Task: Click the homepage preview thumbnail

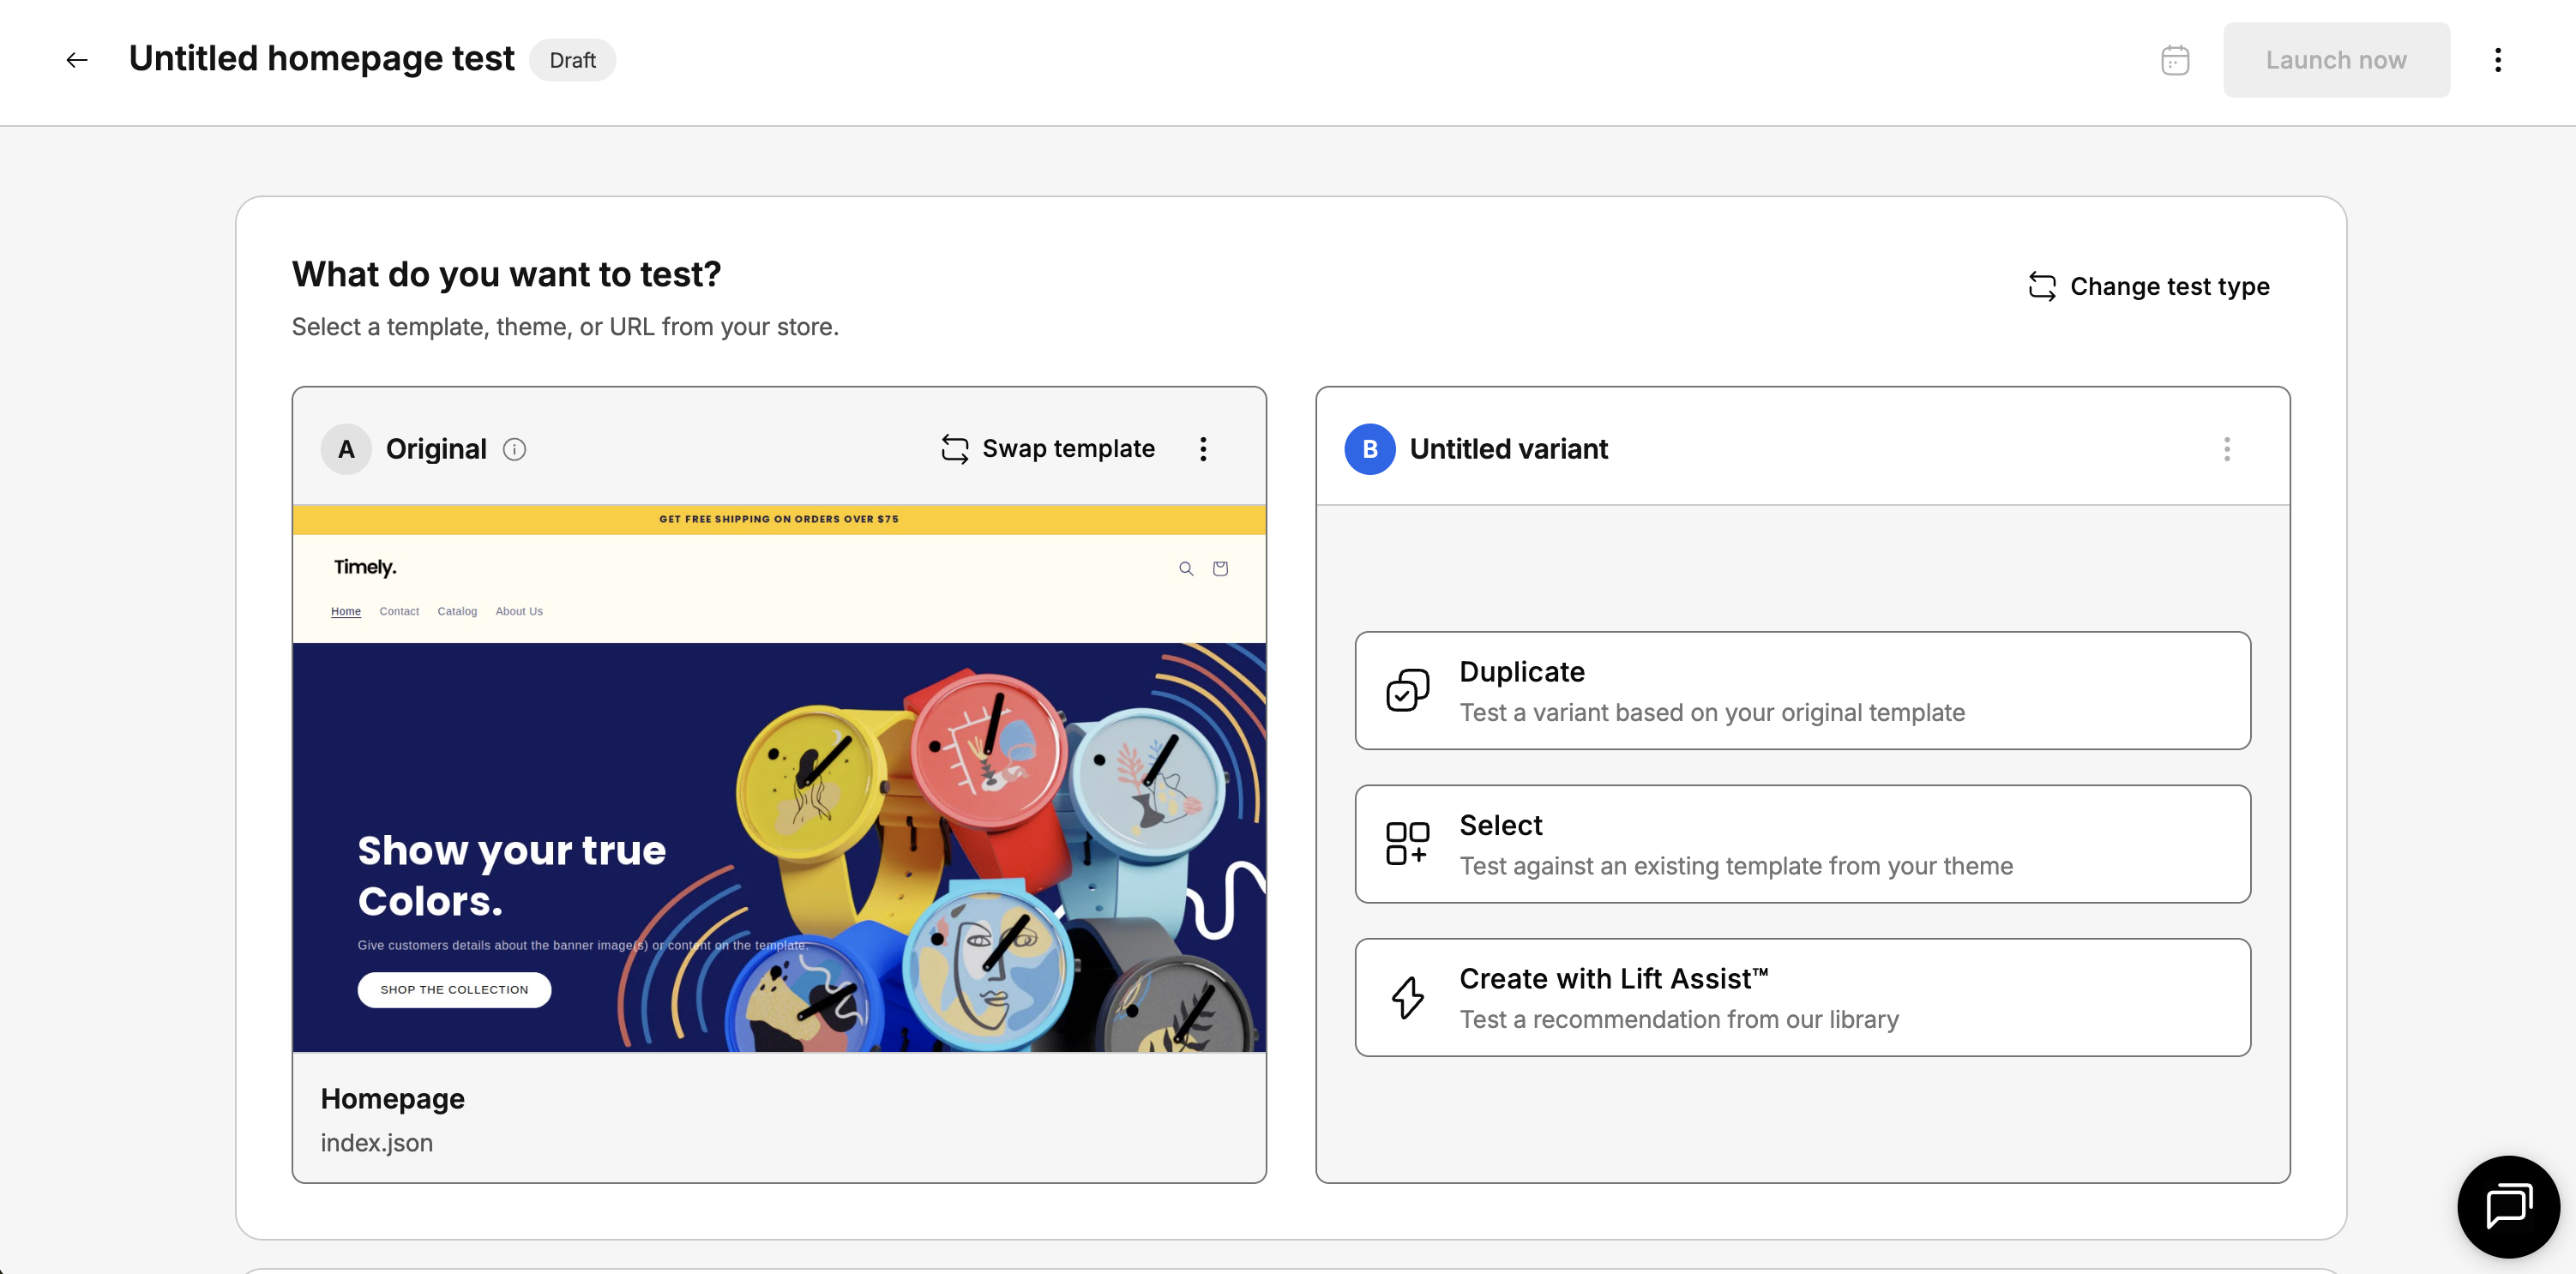Action: coord(778,780)
